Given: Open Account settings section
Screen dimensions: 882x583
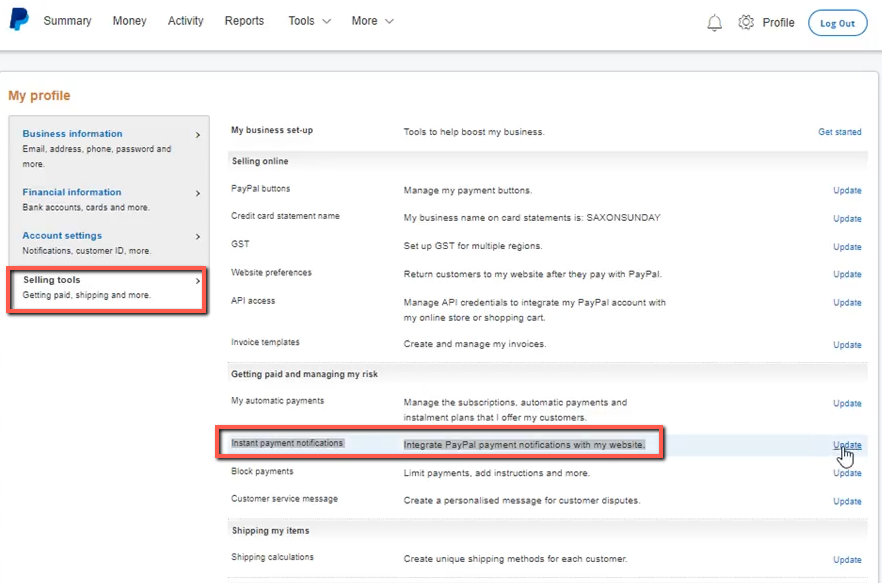Looking at the screenshot, I should 62,235.
